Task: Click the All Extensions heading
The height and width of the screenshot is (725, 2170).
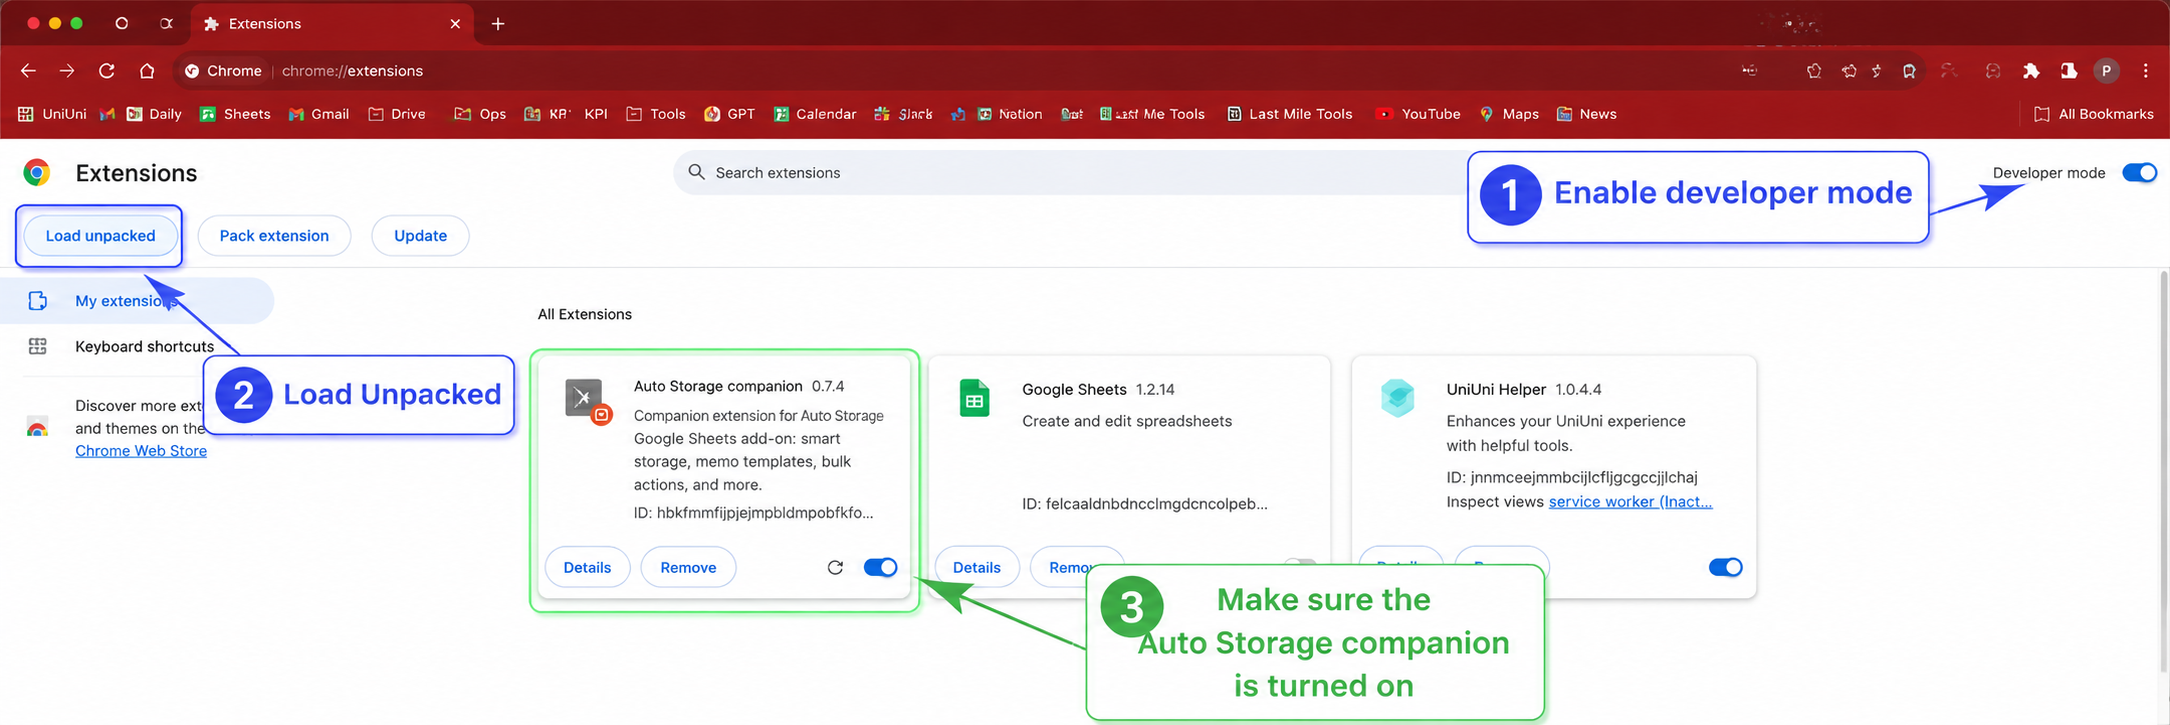Action: [585, 314]
